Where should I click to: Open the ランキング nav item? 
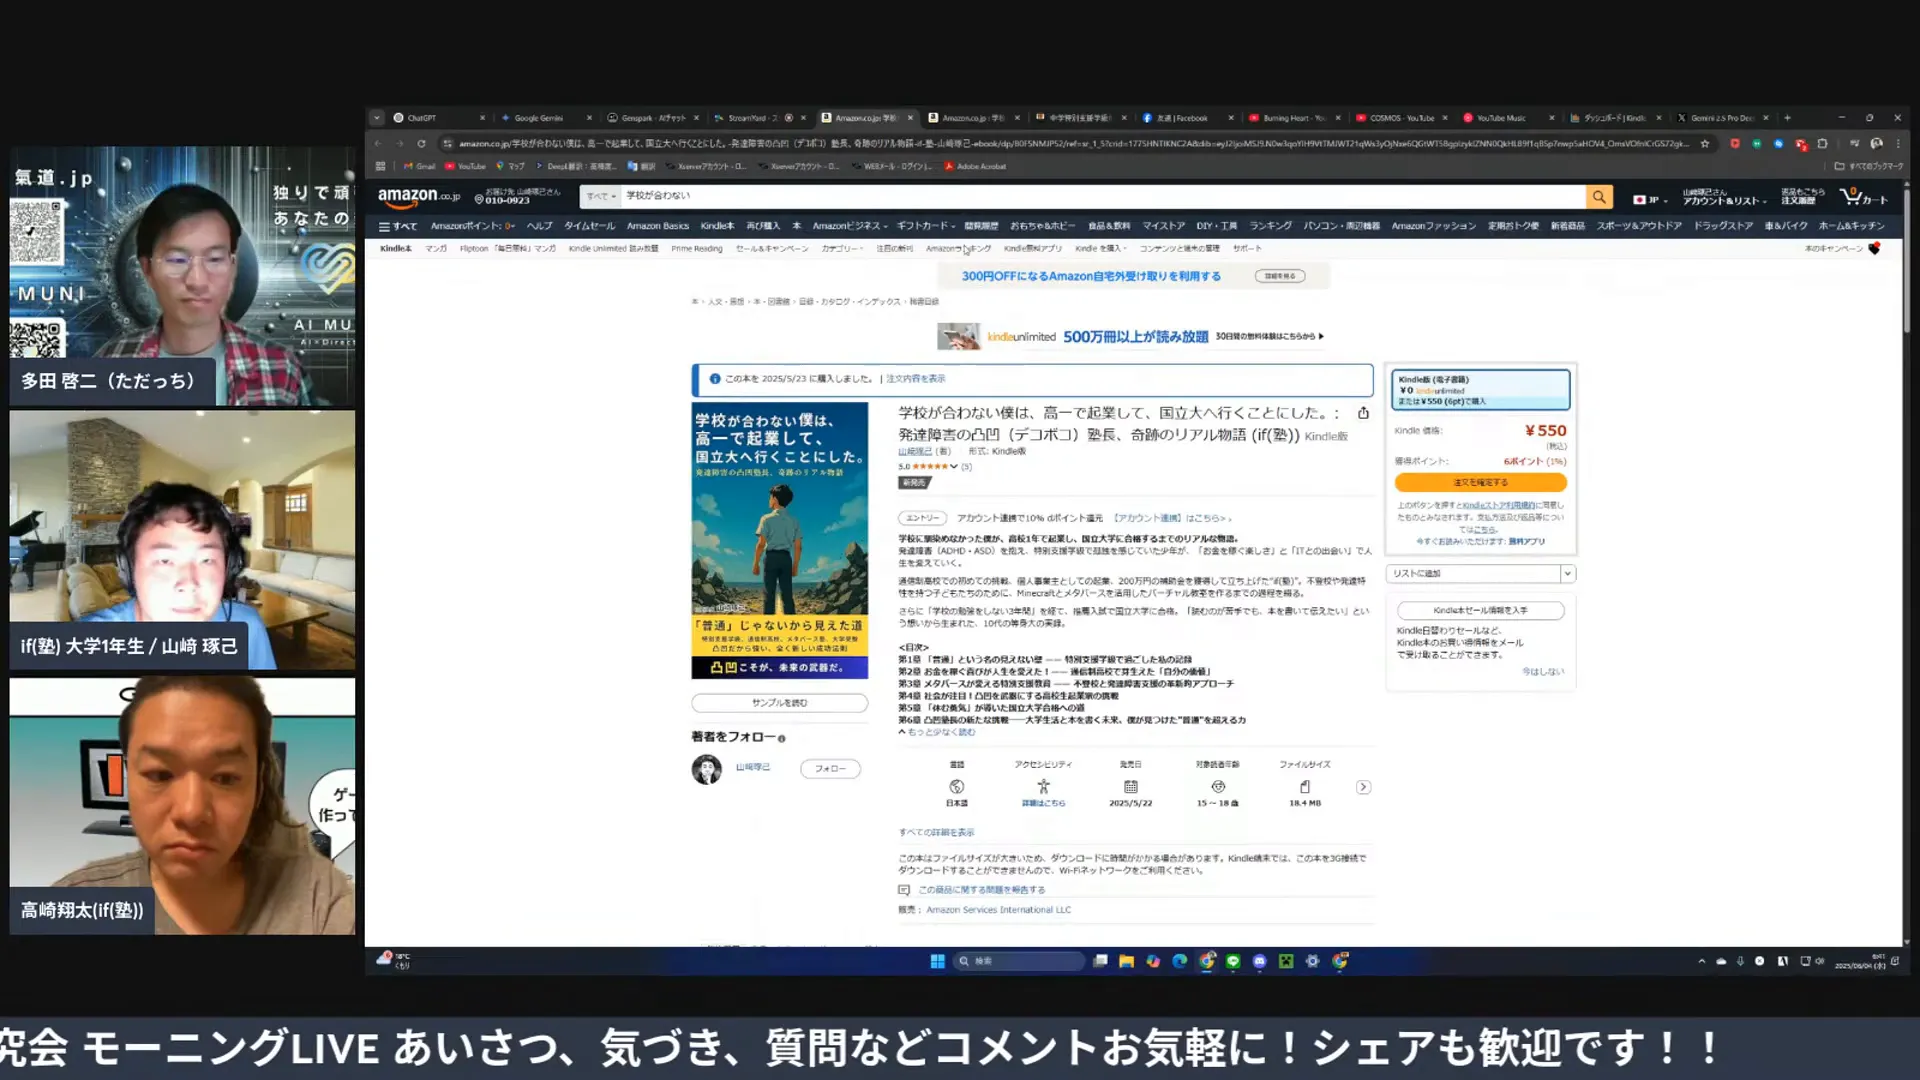[1270, 226]
